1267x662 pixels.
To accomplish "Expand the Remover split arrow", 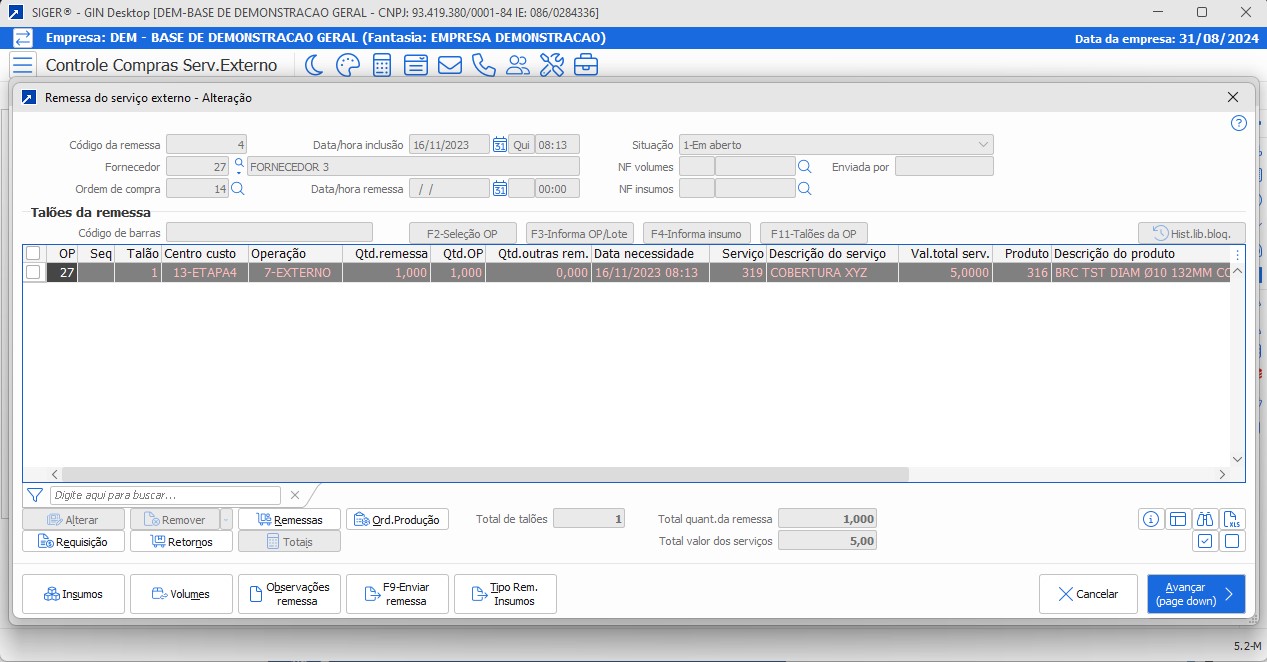I will [x=226, y=520].
